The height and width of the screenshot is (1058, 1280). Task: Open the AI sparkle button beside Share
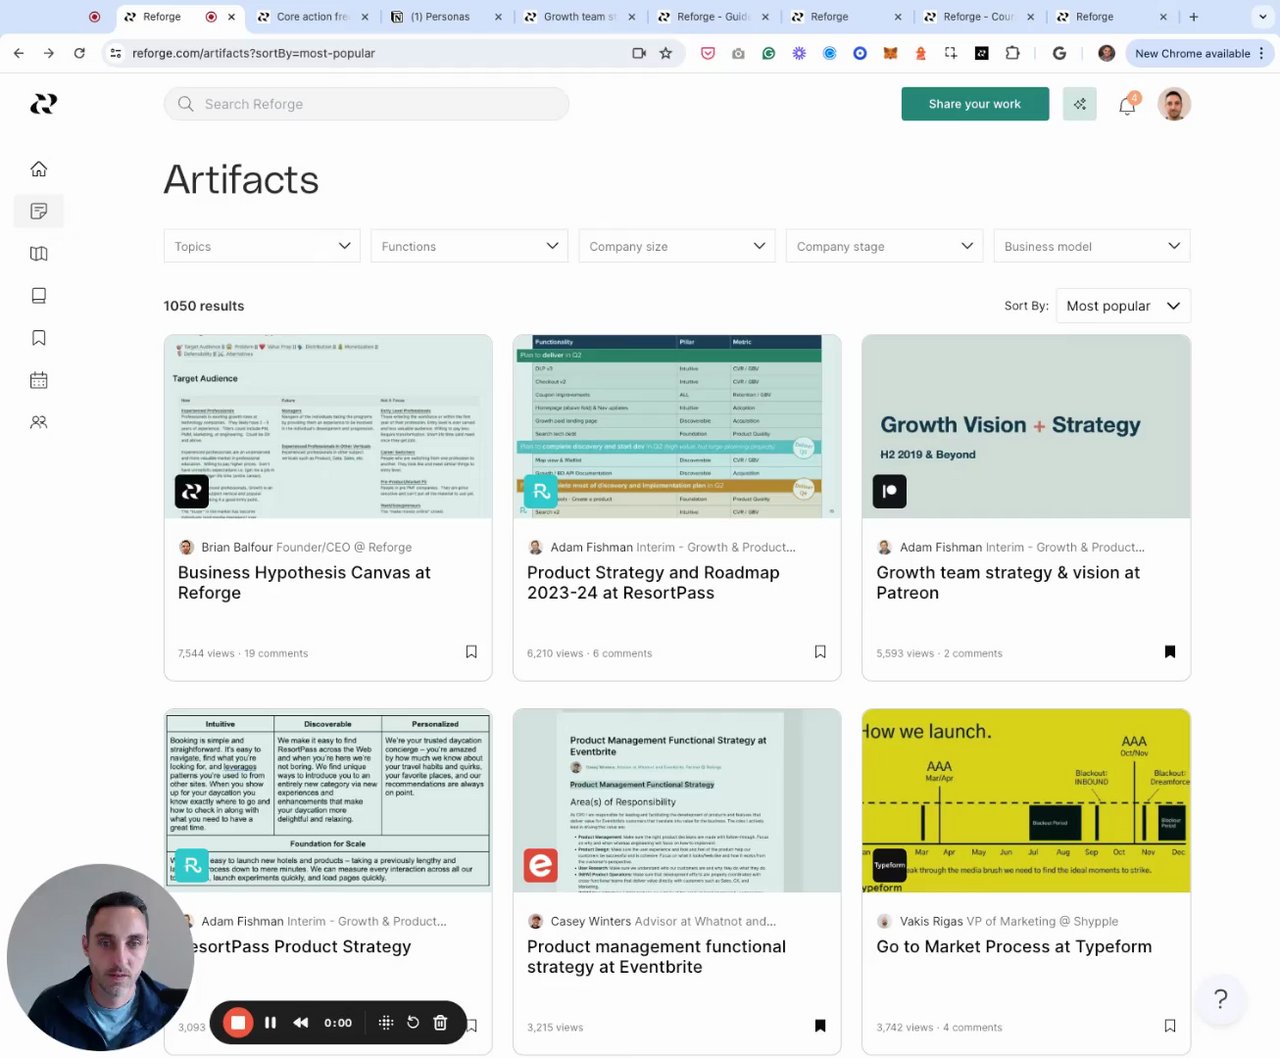[x=1080, y=104]
